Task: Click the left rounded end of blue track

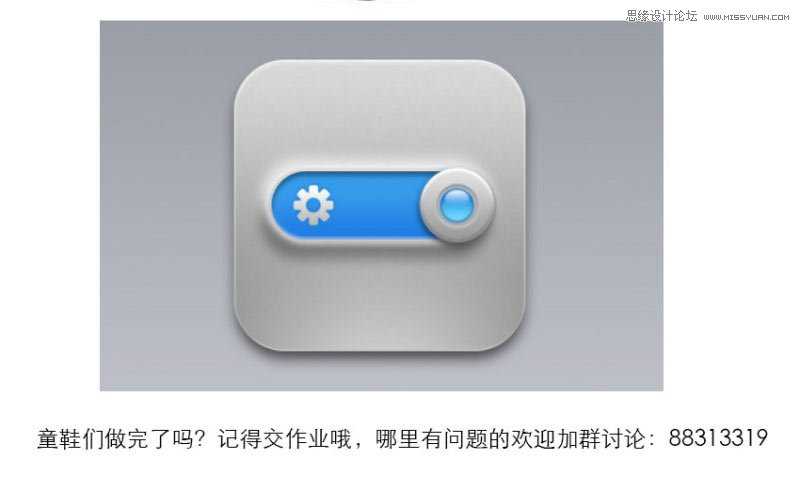Action: pyautogui.click(x=281, y=205)
